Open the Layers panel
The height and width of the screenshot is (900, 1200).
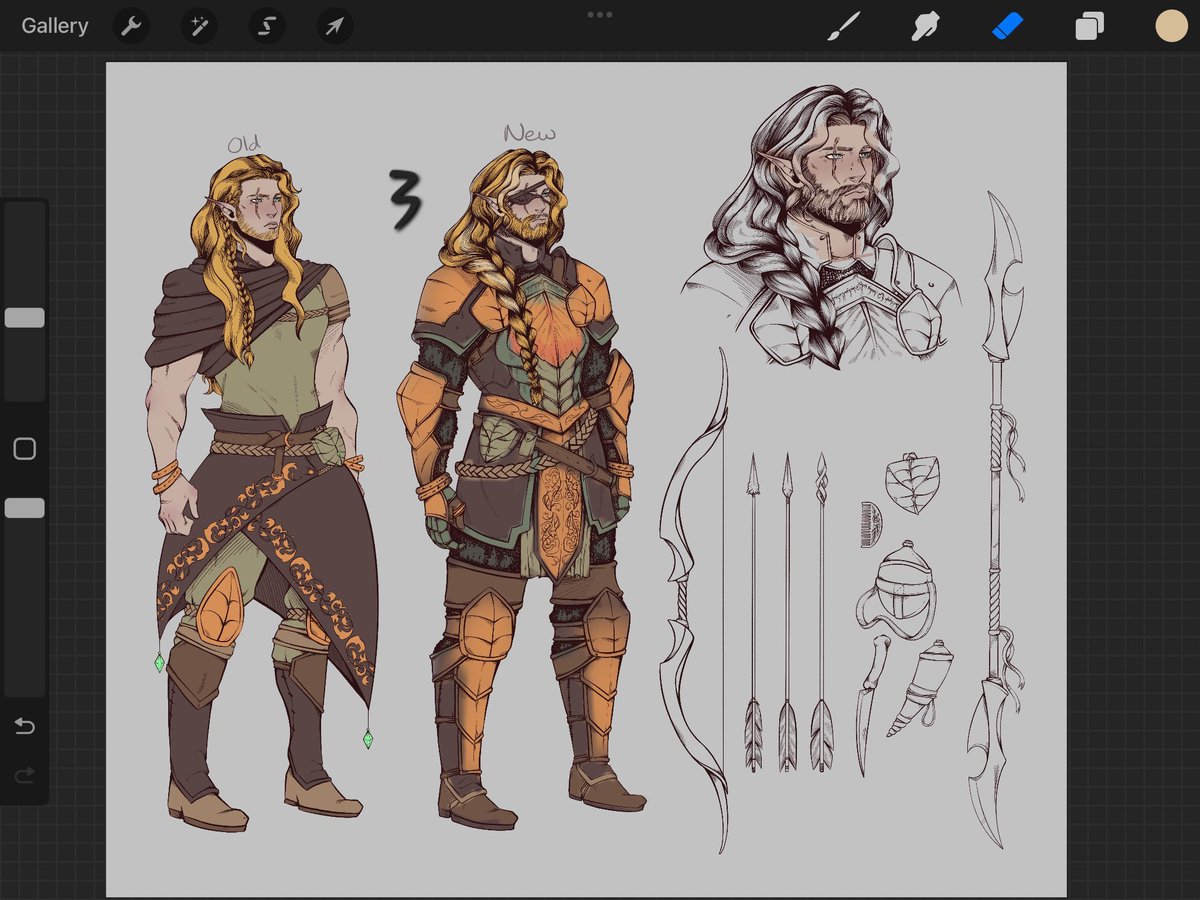1089,26
